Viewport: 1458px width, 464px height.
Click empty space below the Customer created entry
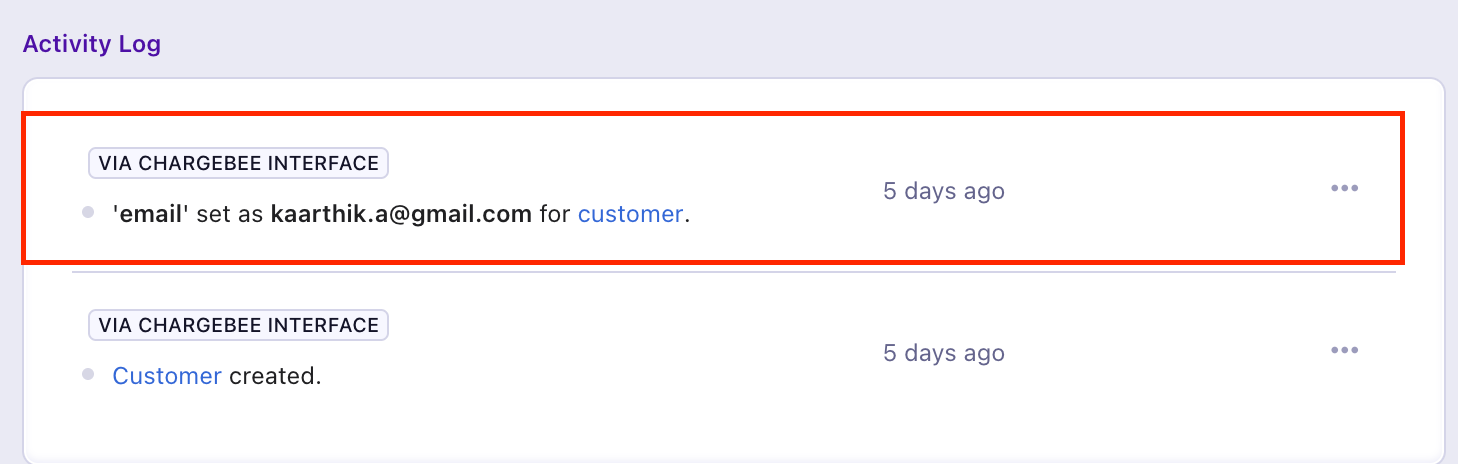point(733,425)
